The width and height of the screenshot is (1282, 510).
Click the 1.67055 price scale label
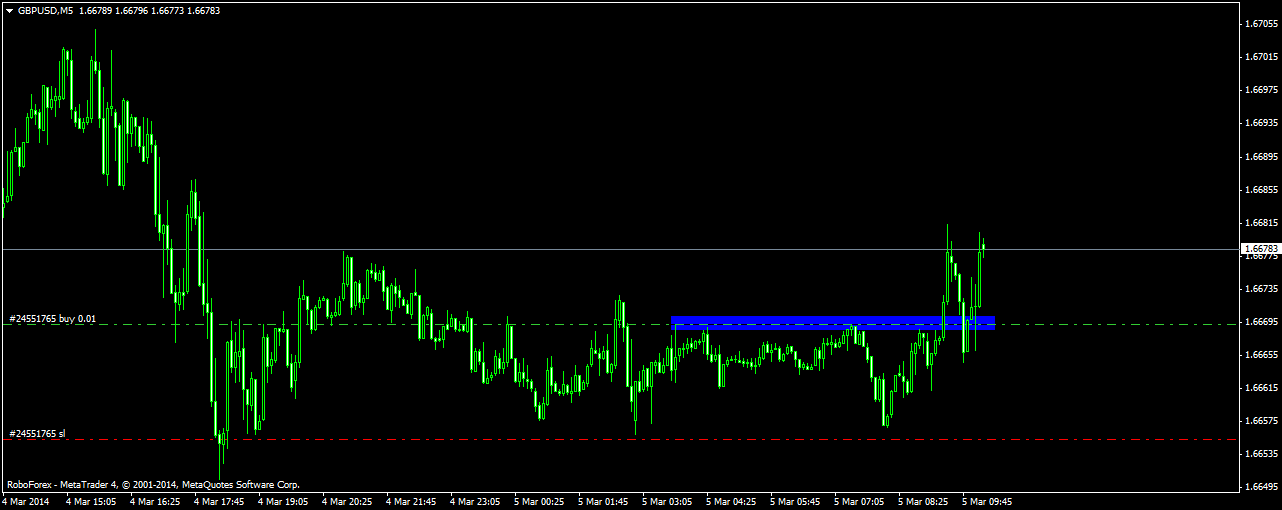pyautogui.click(x=1261, y=24)
